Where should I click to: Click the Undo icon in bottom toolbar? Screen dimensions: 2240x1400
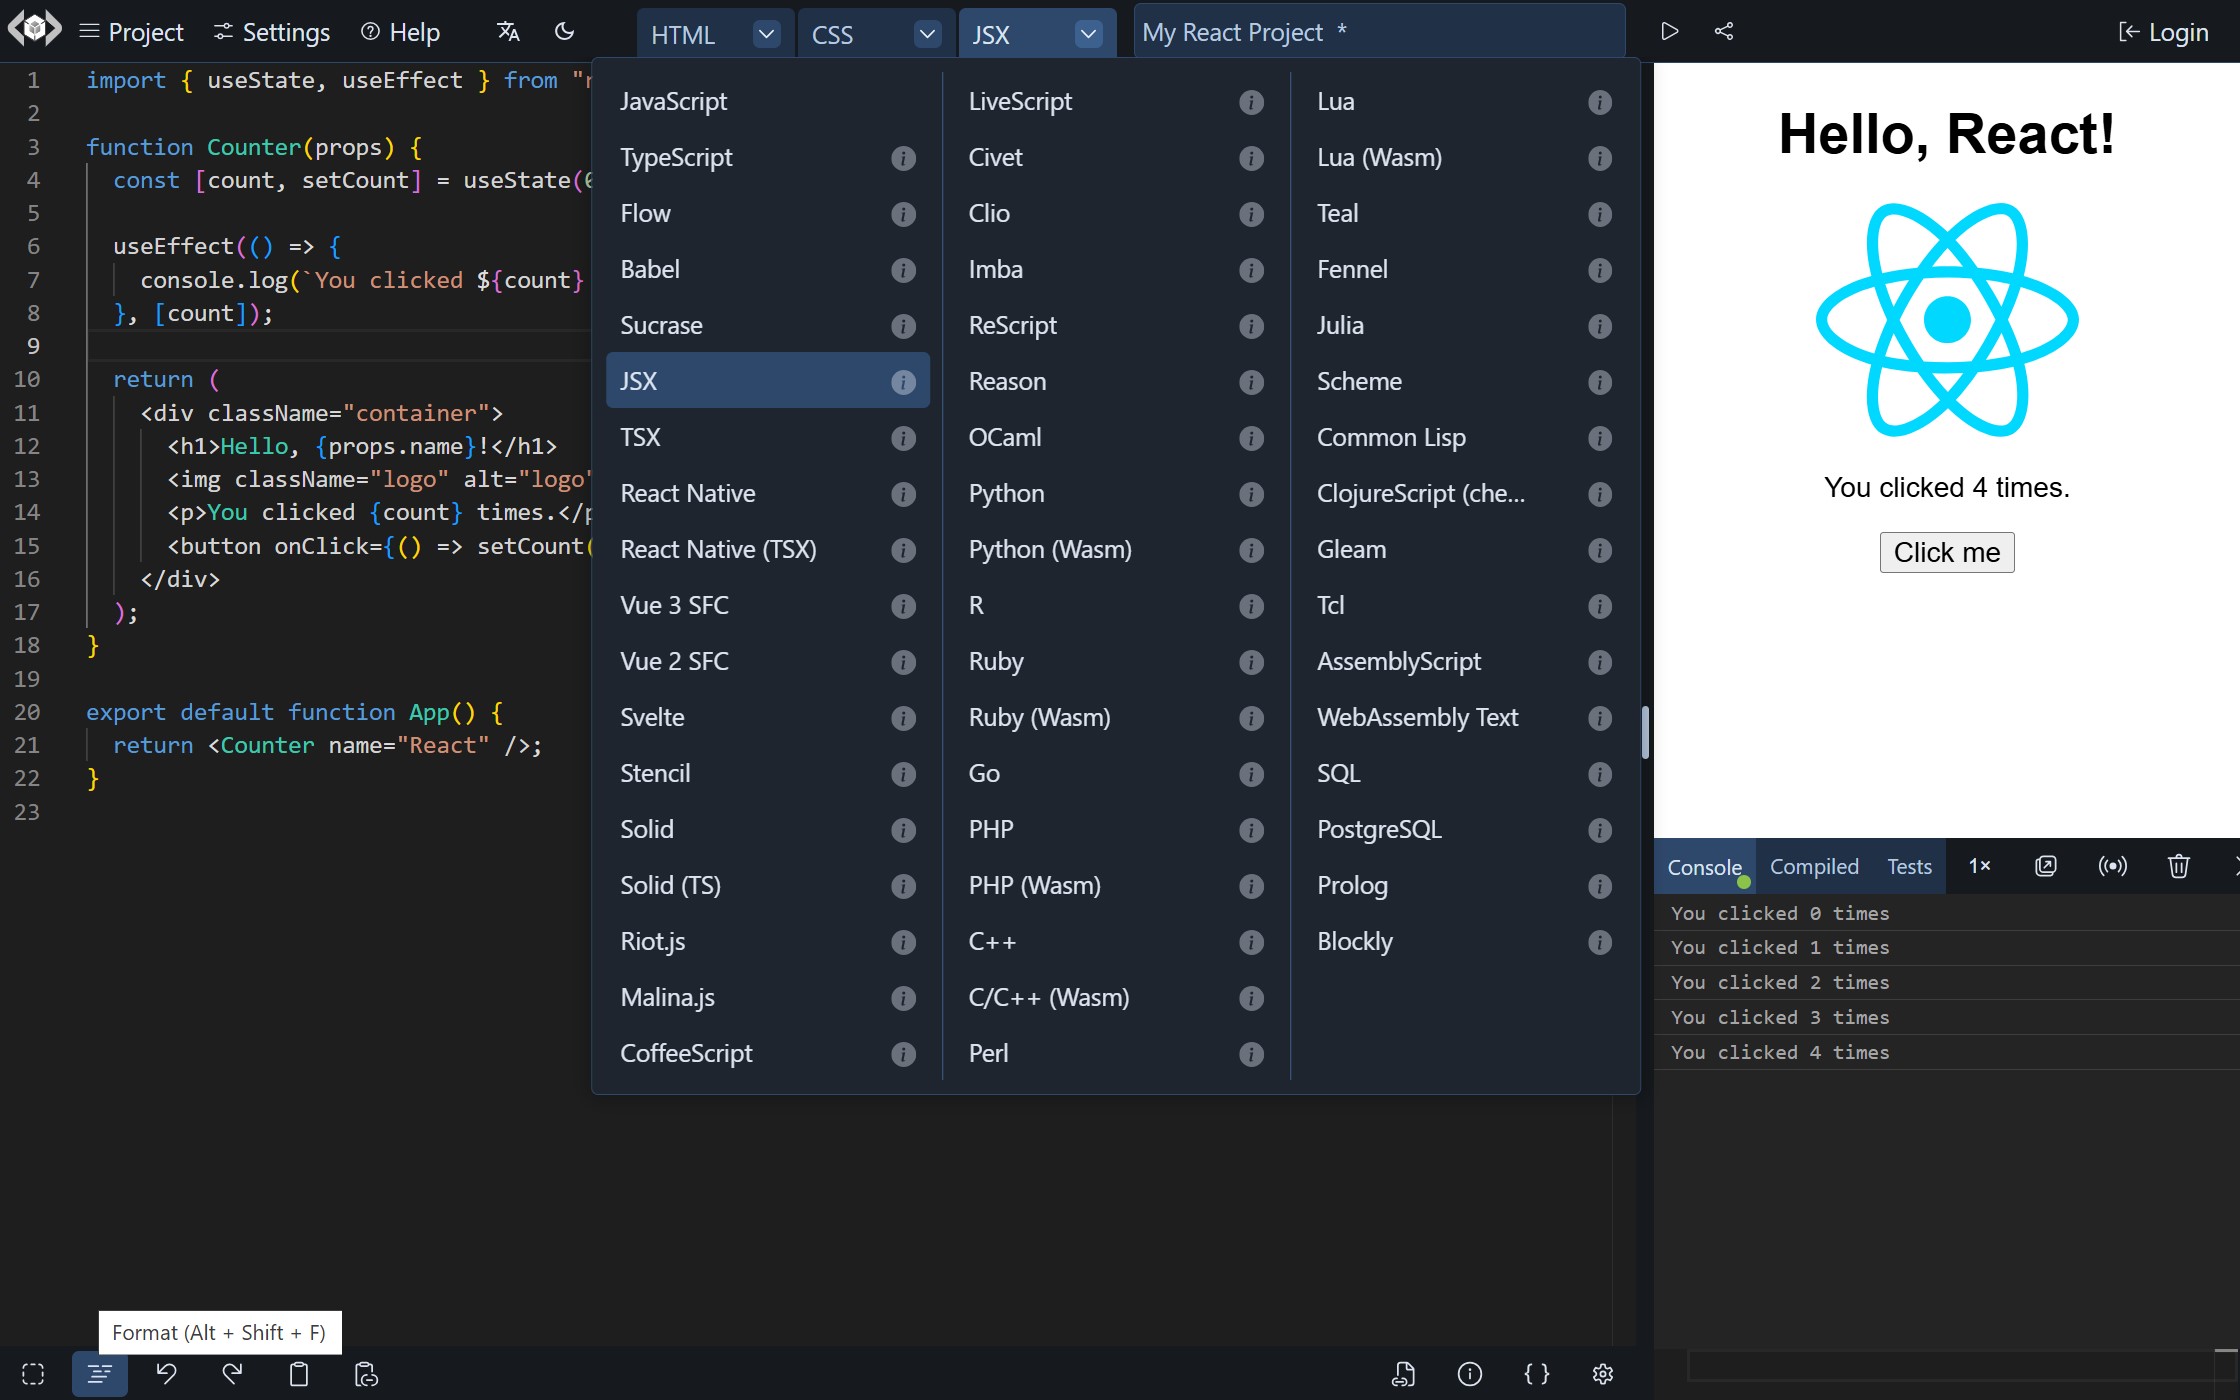tap(166, 1374)
